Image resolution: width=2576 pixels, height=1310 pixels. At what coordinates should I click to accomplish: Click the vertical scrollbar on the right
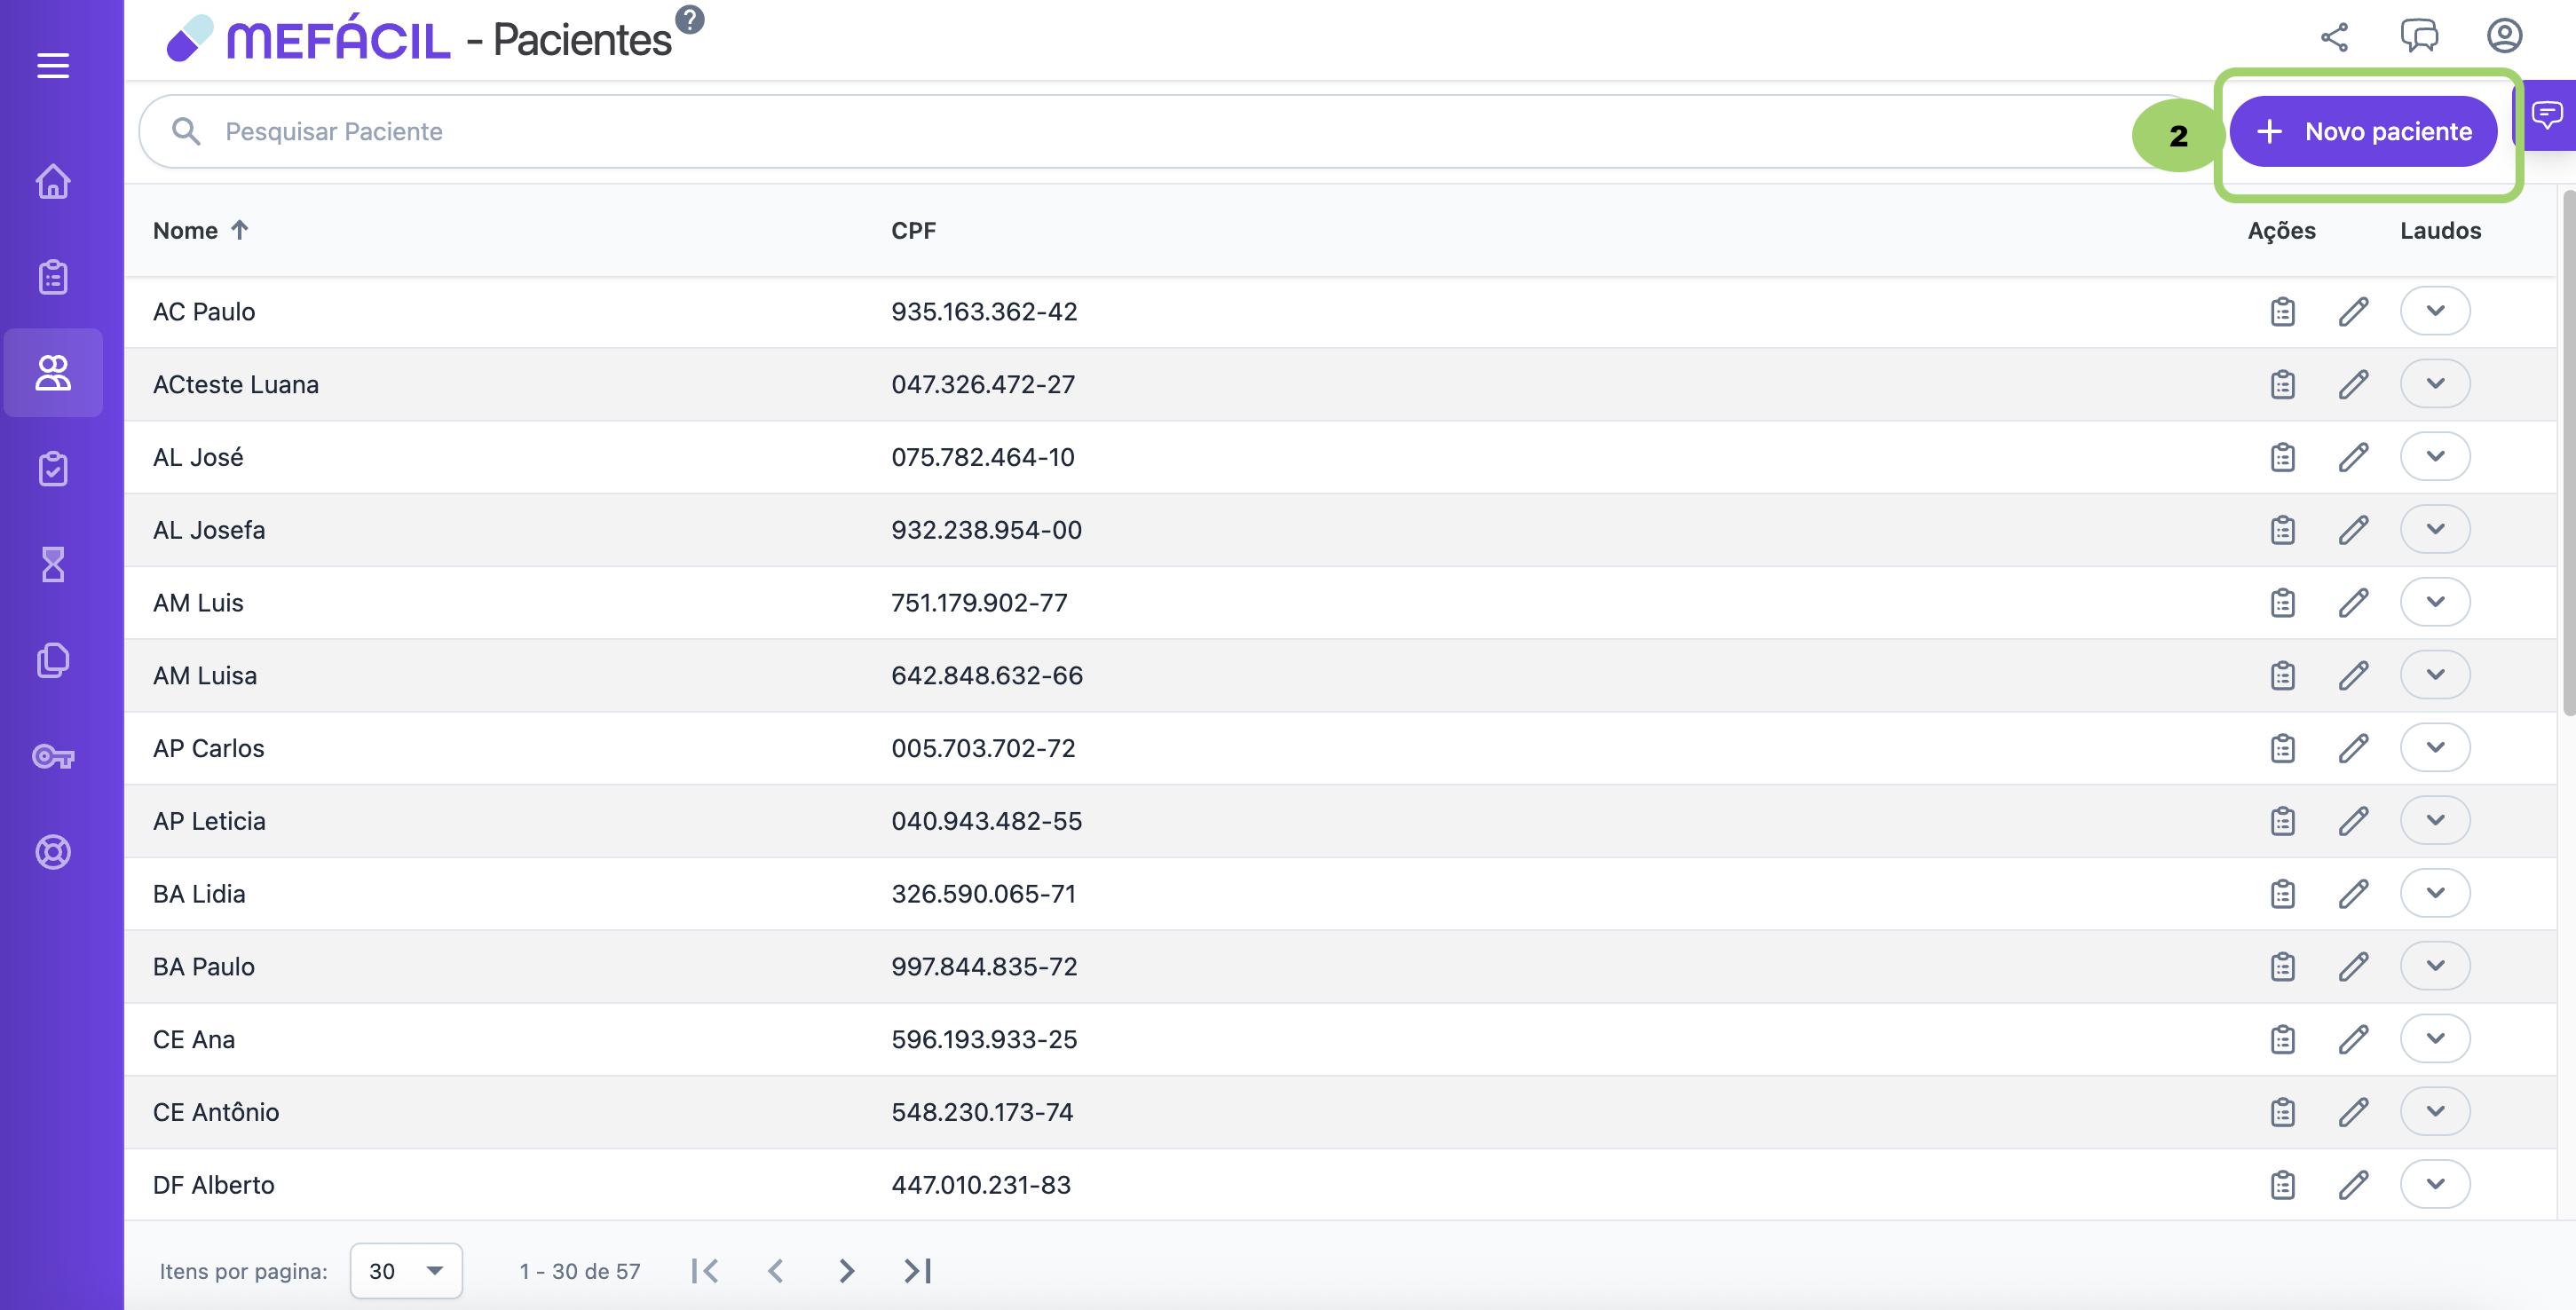click(2568, 450)
